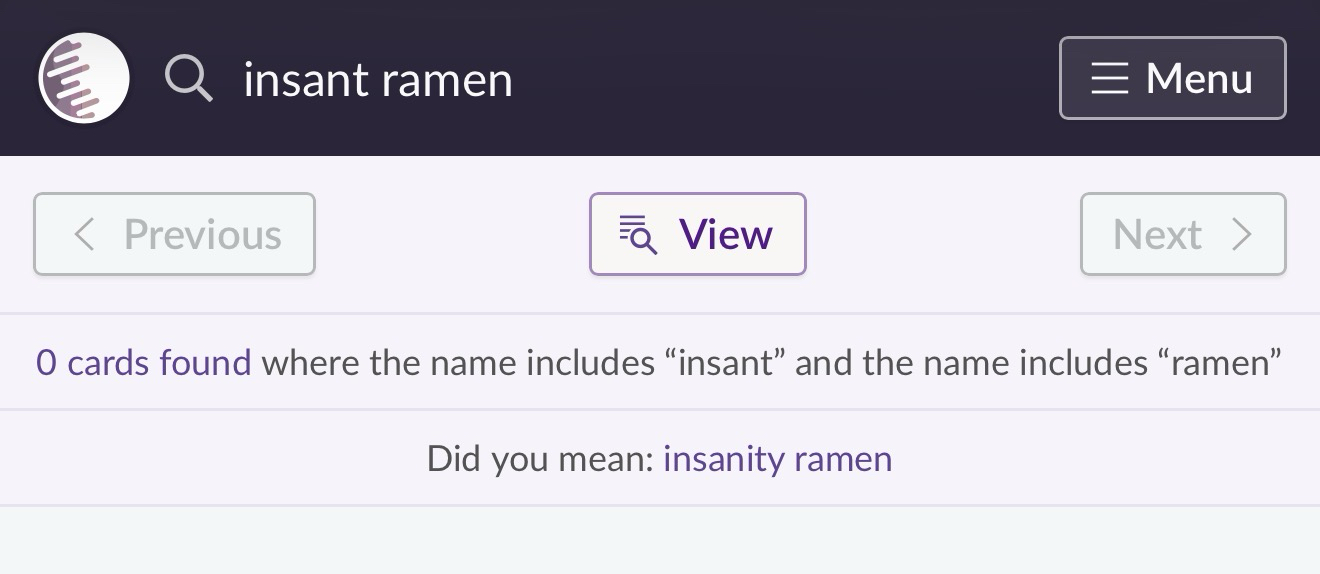Follow the 0 cards found link
The height and width of the screenshot is (574, 1320).
[143, 361]
